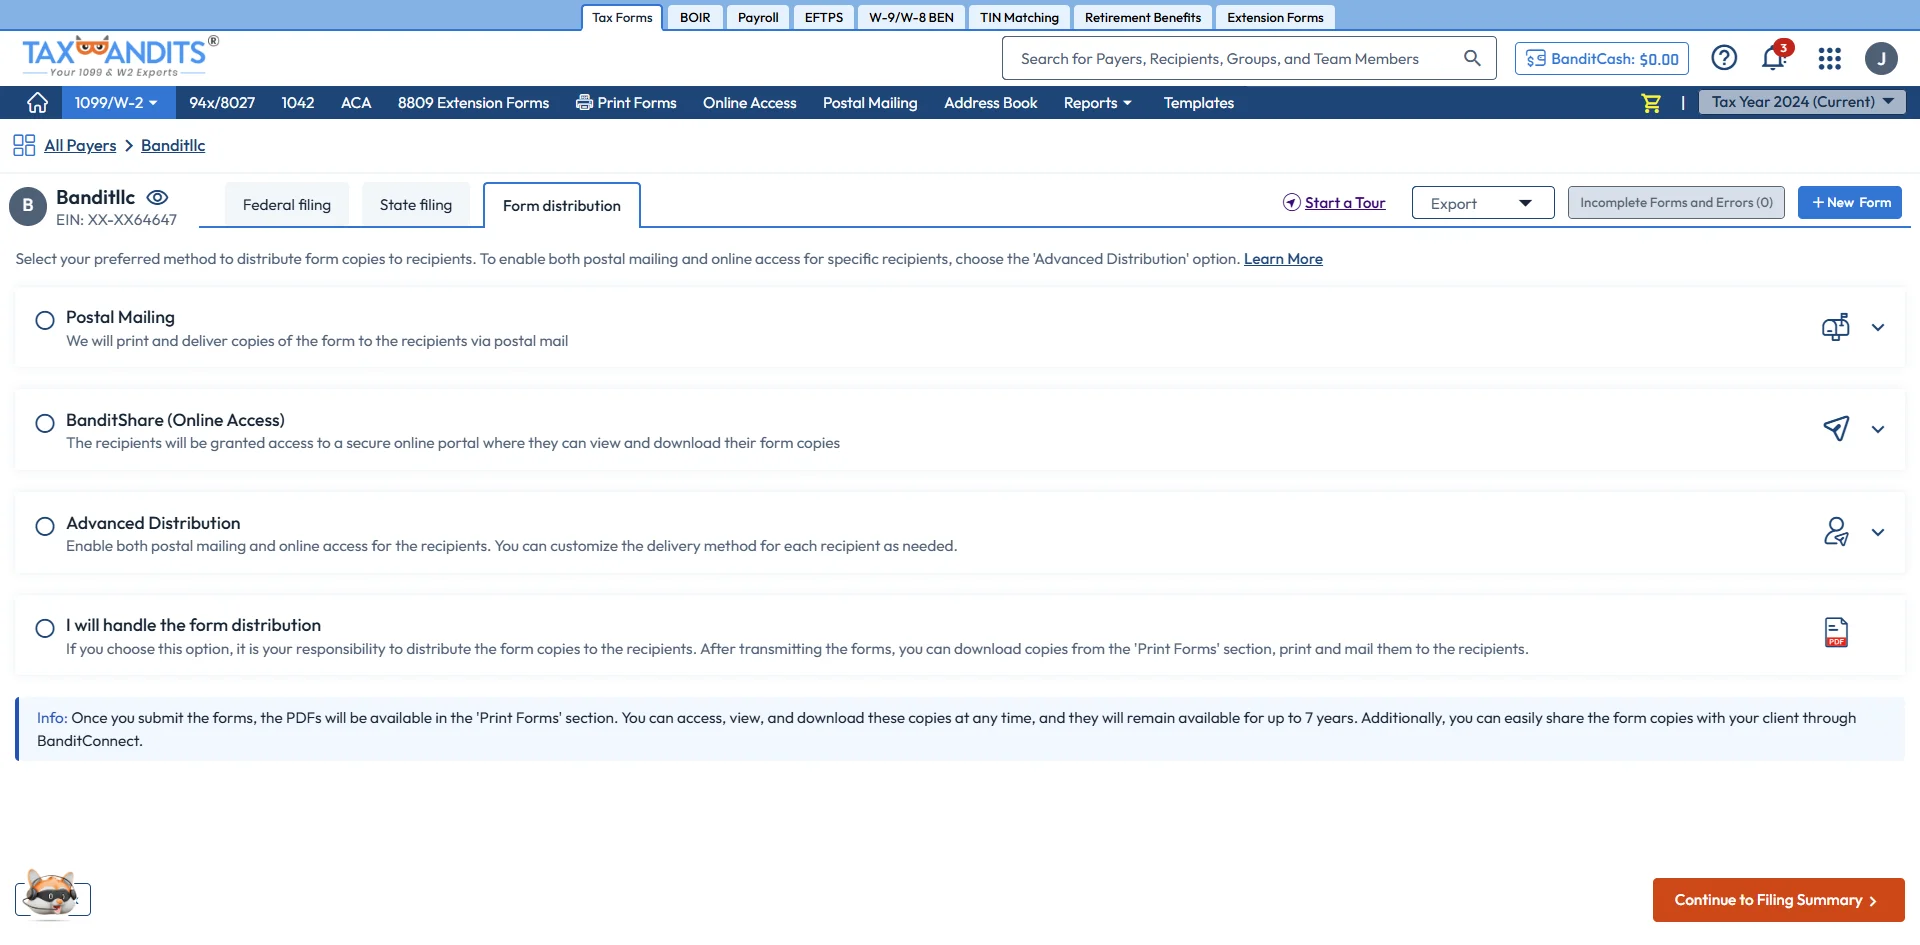The image size is (1920, 945).
Task: Open the apps grid icon
Action: tap(1830, 59)
